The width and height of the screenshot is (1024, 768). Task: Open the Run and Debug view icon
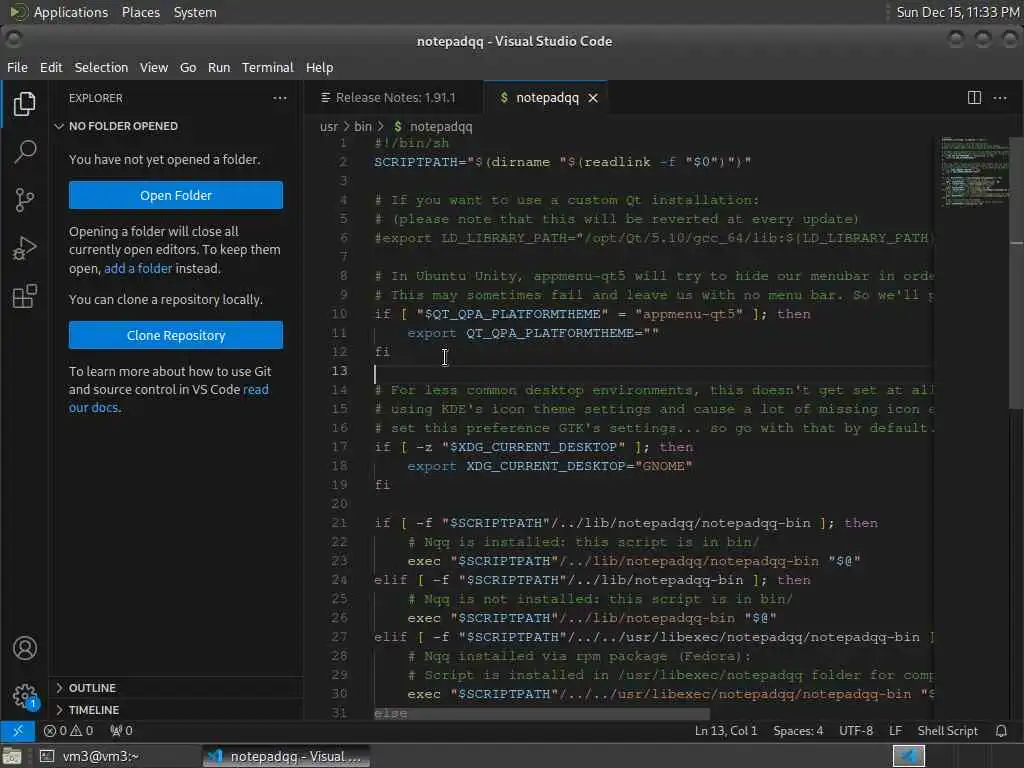pos(24,248)
